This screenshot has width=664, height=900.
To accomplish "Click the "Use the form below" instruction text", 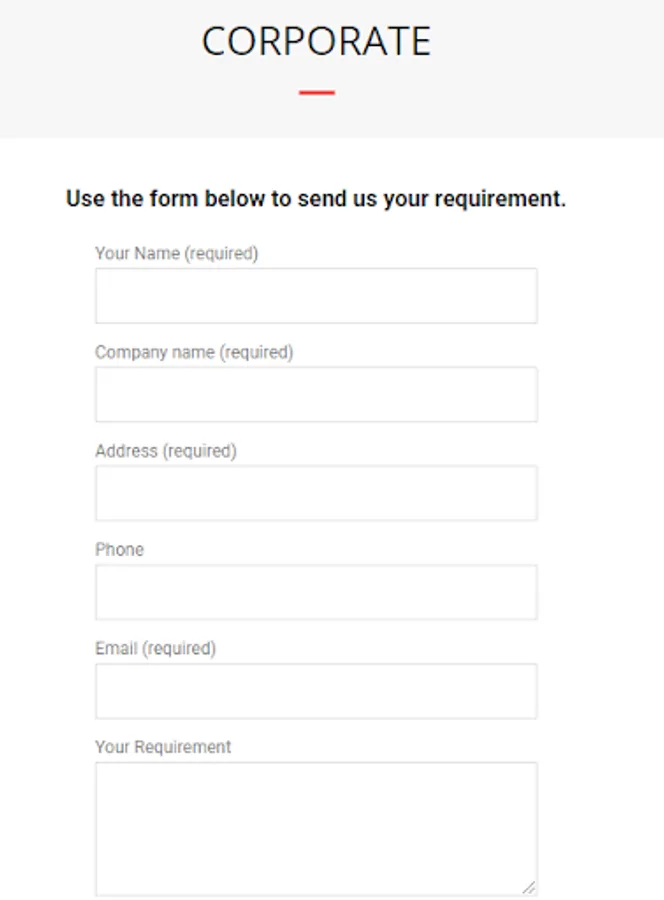I will click(x=316, y=199).
